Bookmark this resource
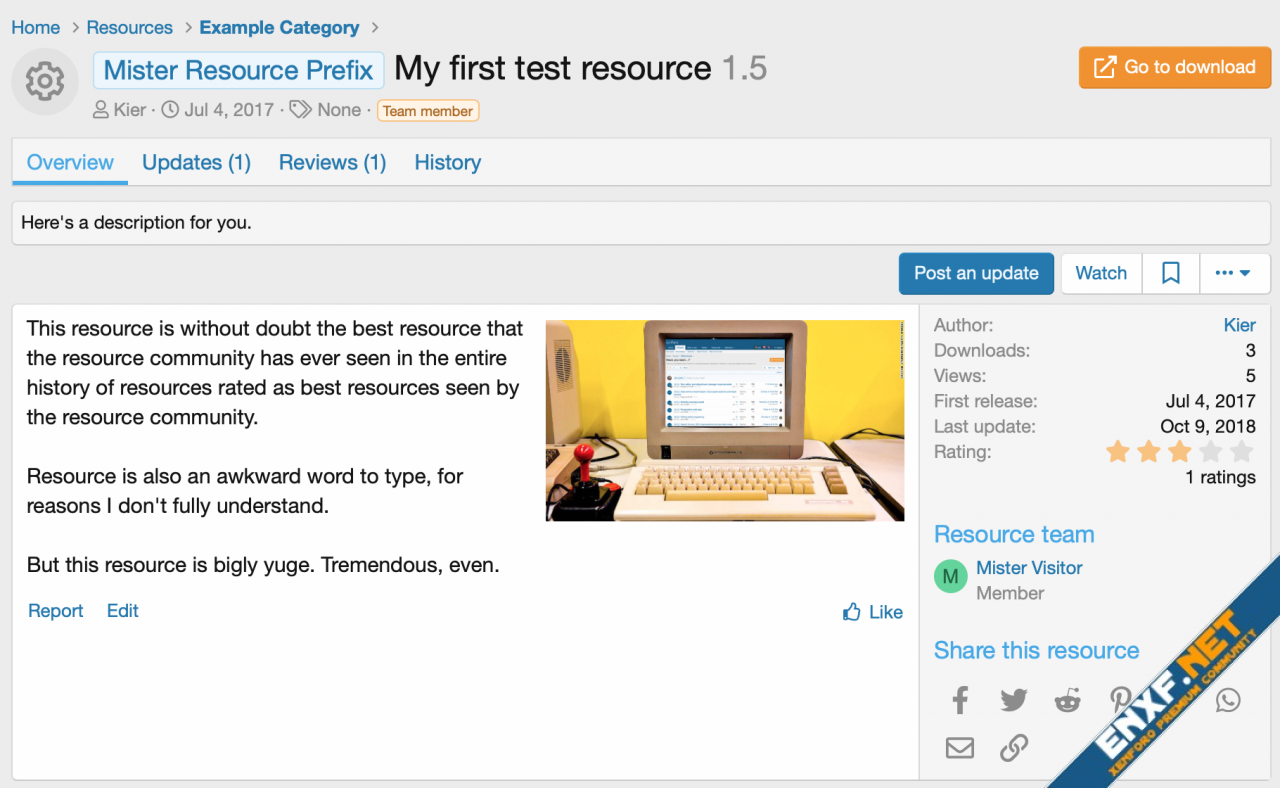 point(1170,272)
